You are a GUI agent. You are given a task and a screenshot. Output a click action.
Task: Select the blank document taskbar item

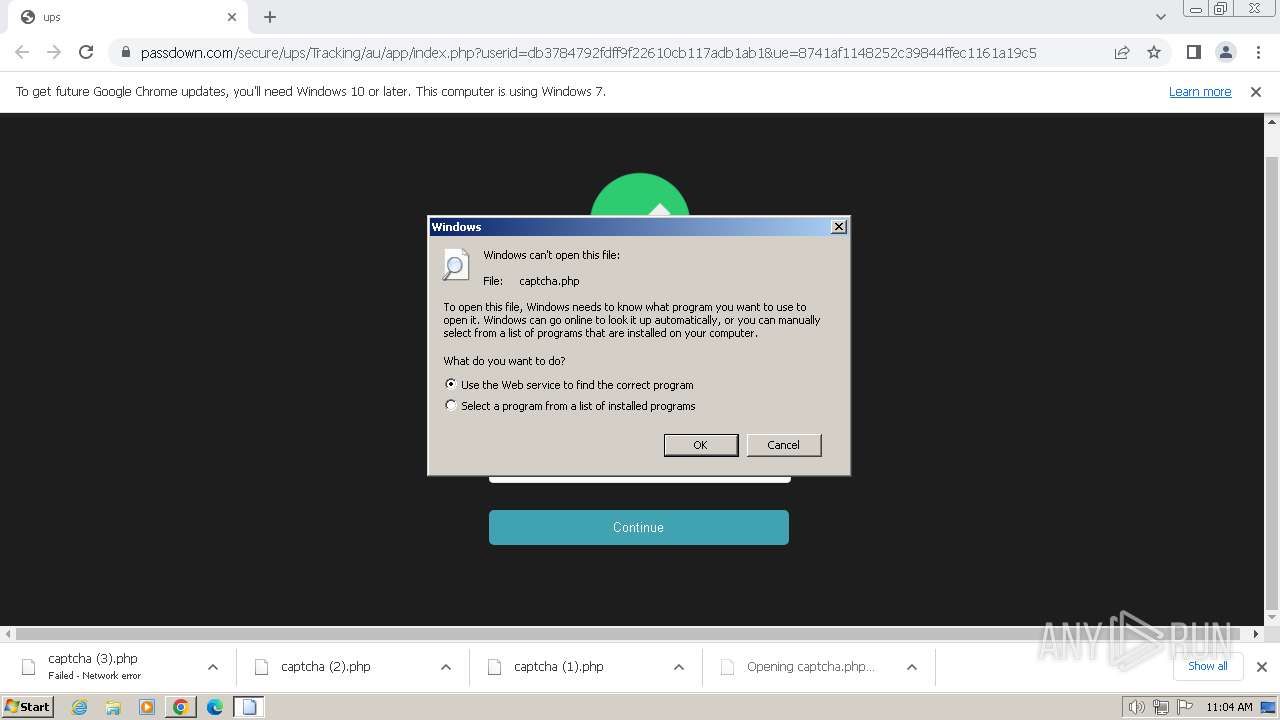(249, 707)
